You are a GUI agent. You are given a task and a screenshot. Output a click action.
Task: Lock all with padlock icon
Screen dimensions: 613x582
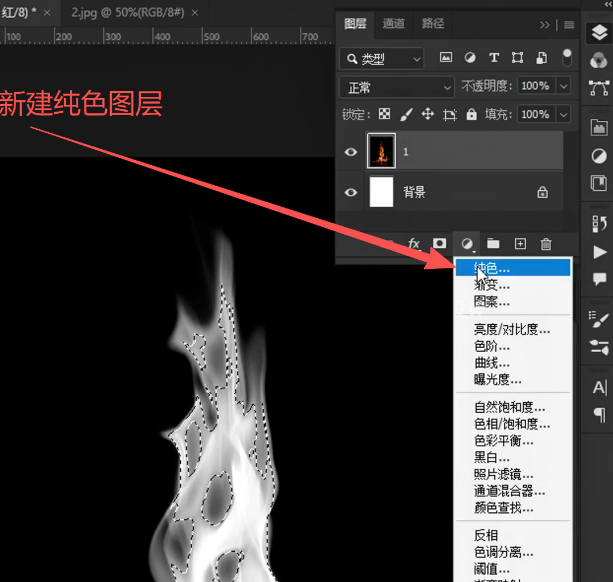coord(471,114)
